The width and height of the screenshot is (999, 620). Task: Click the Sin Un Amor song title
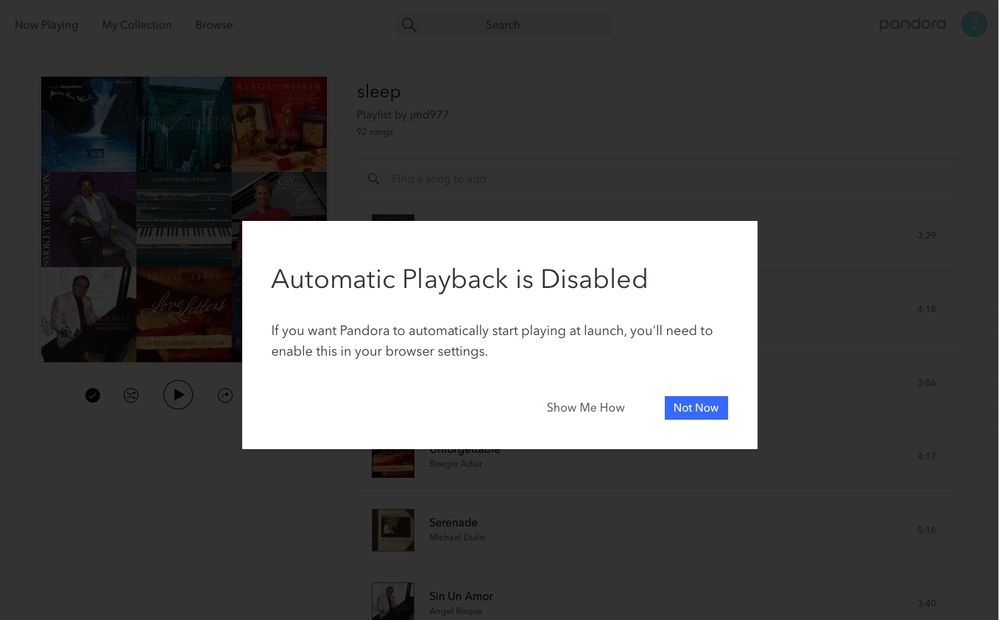coord(461,596)
